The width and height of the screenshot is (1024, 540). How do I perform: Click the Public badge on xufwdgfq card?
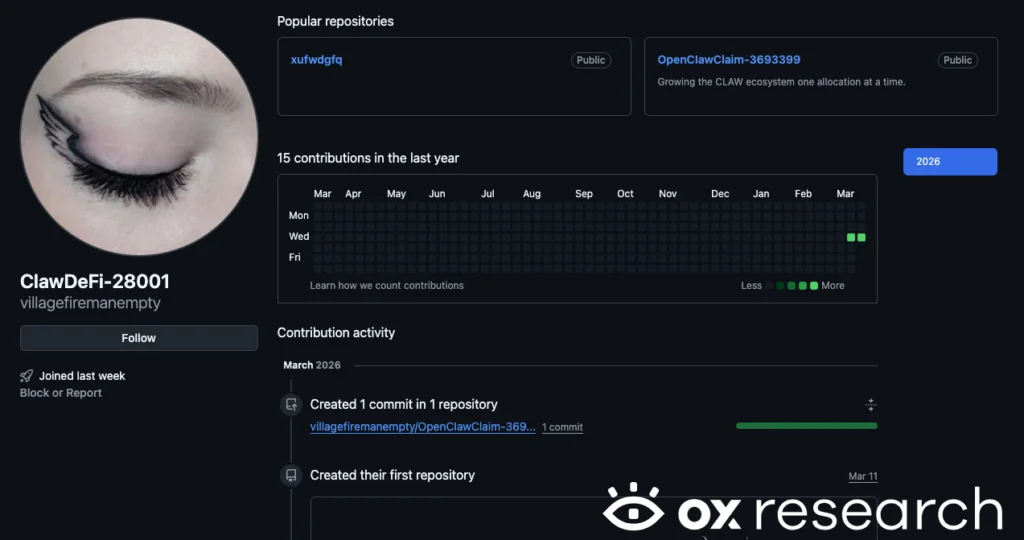pyautogui.click(x=590, y=60)
